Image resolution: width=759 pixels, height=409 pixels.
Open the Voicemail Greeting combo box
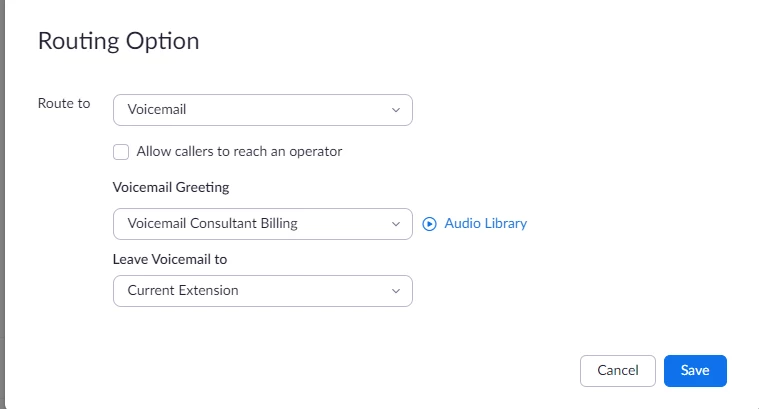click(263, 224)
